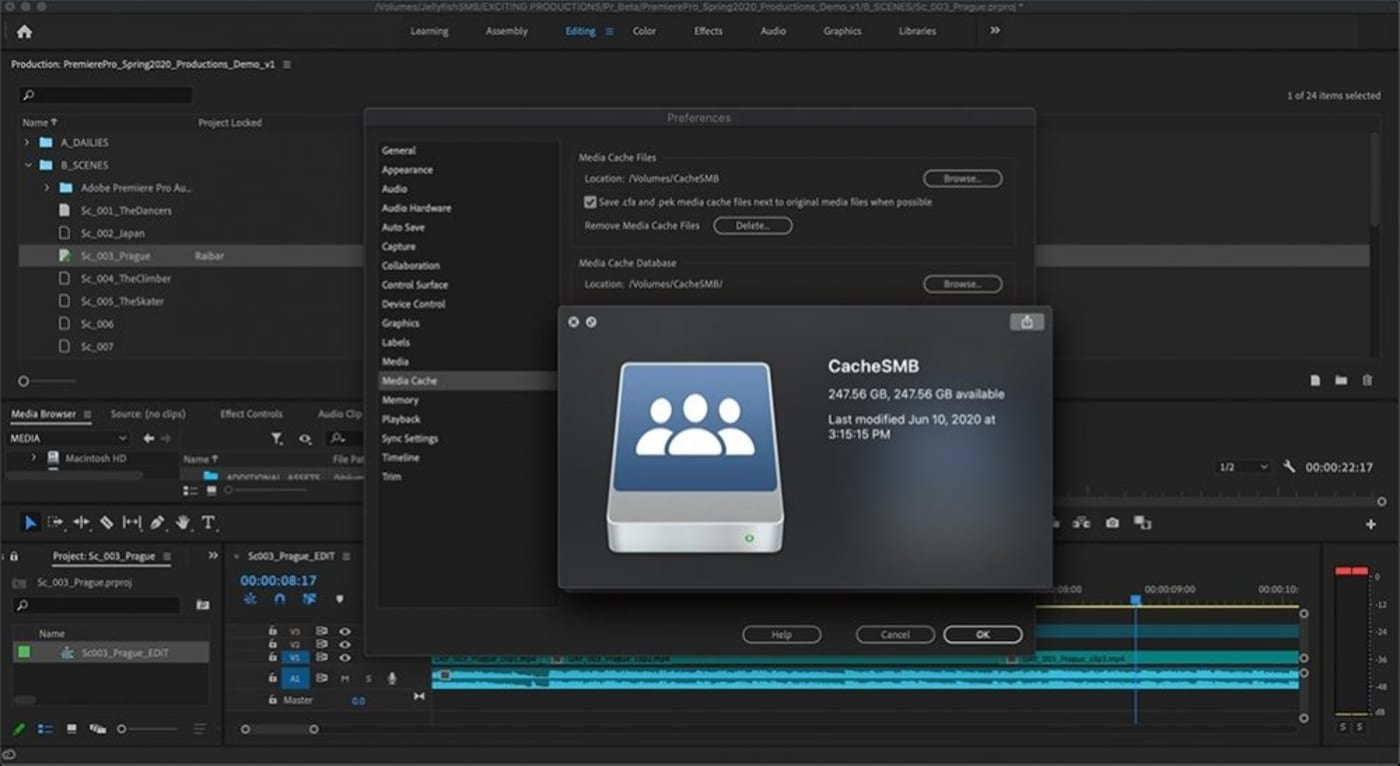Switch to the Audio workspace
The height and width of the screenshot is (766, 1400).
click(773, 31)
